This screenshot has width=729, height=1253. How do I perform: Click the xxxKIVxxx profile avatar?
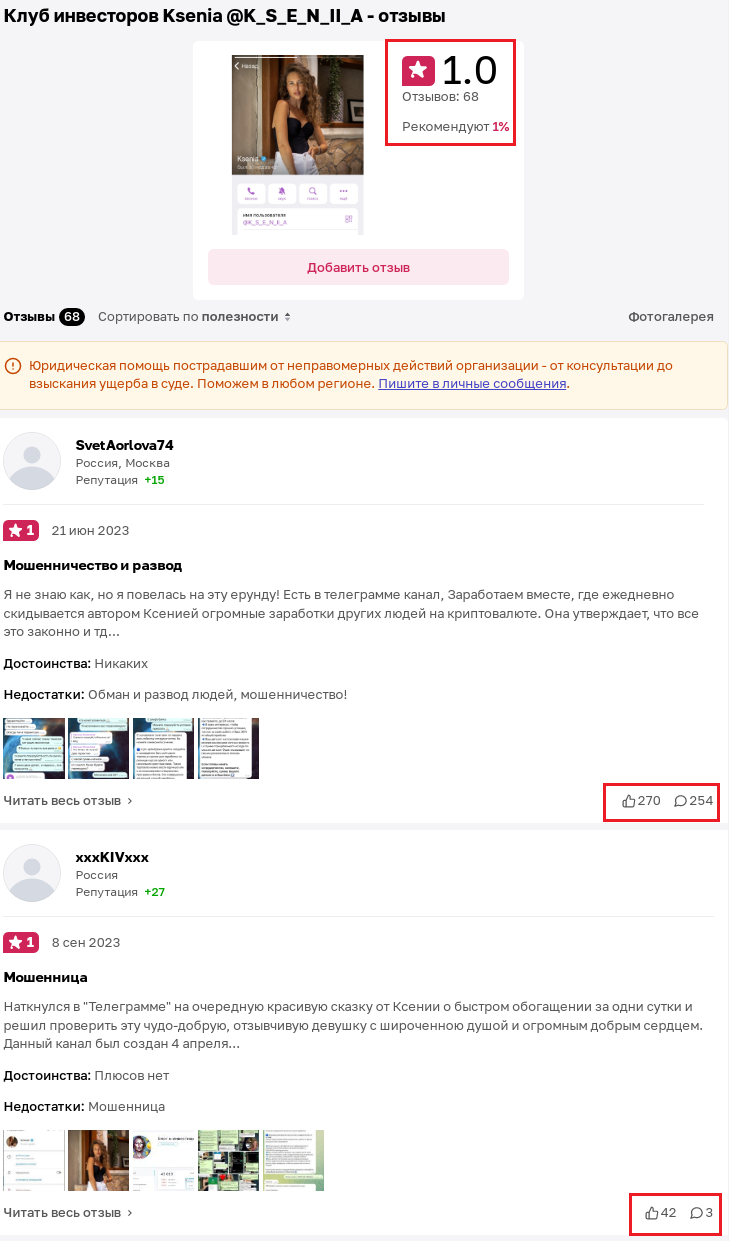[33, 873]
